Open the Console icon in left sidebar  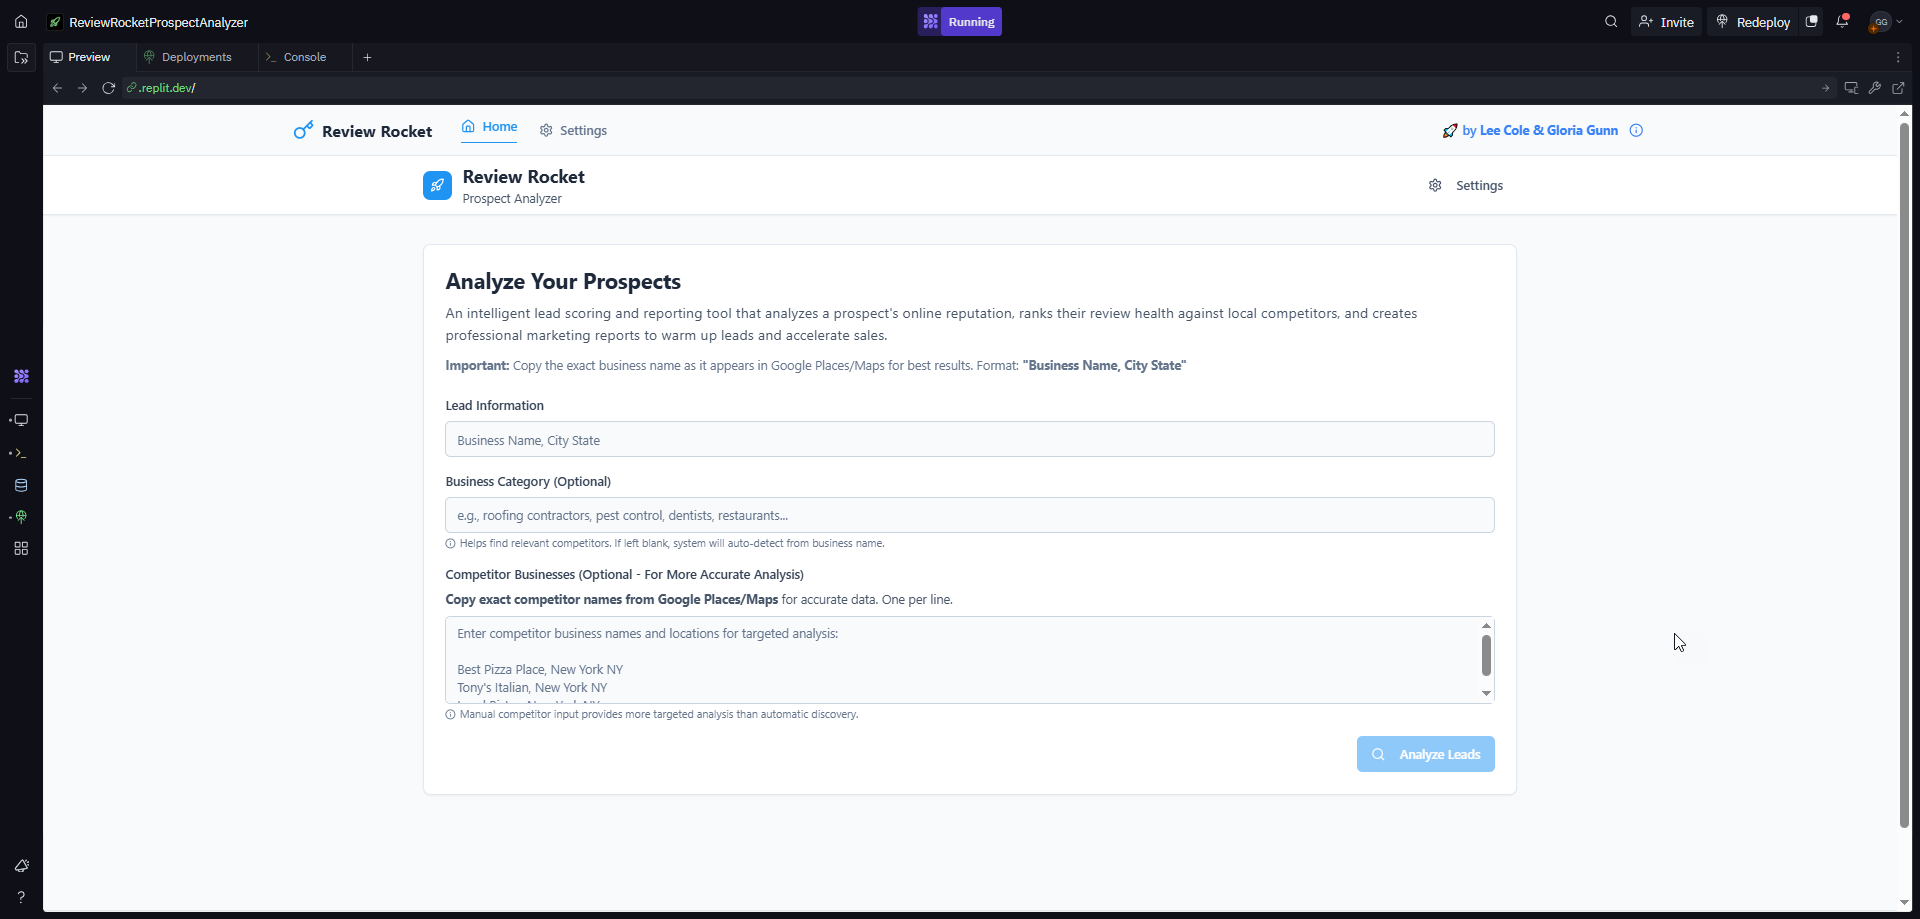[x=21, y=453]
